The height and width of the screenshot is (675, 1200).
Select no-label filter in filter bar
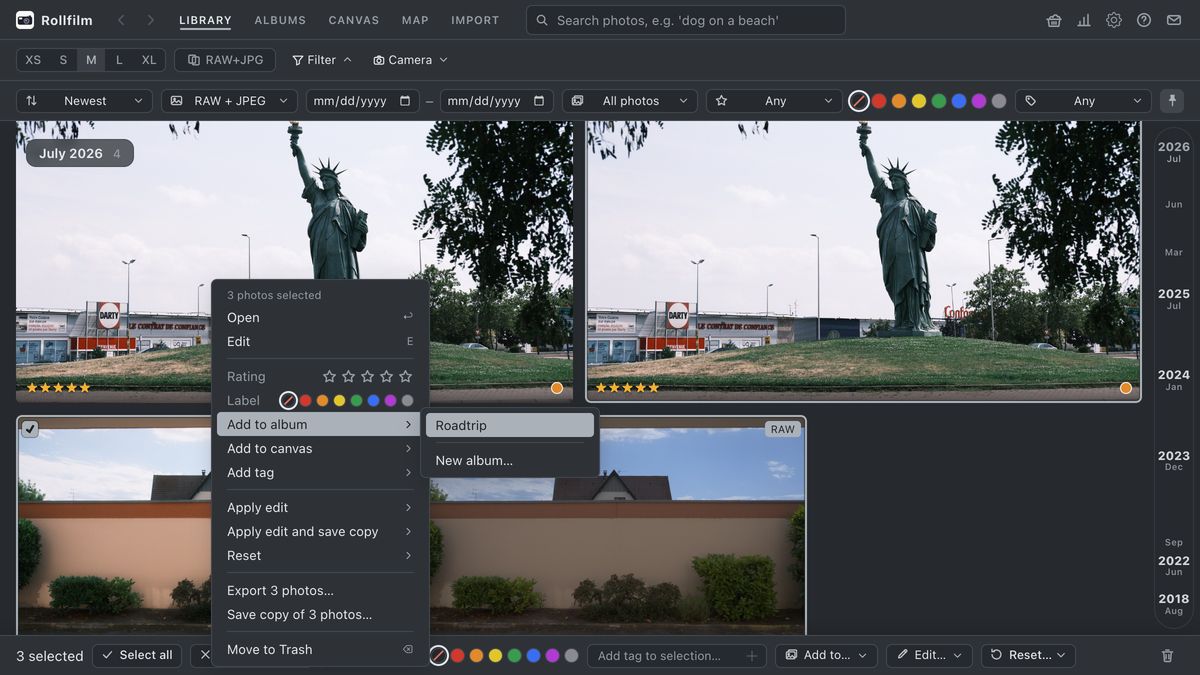859,101
